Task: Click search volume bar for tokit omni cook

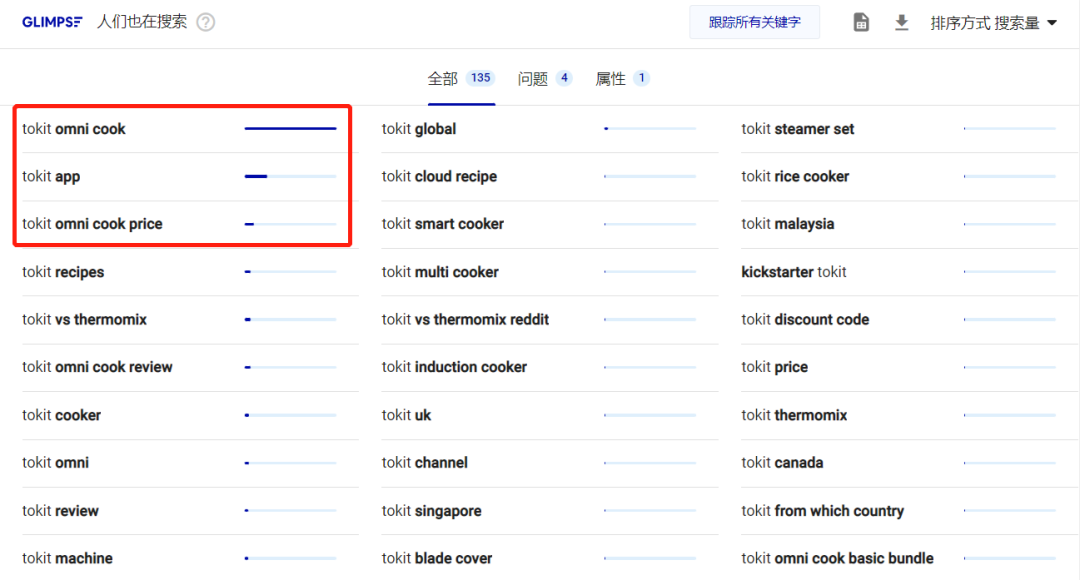Action: [x=290, y=129]
